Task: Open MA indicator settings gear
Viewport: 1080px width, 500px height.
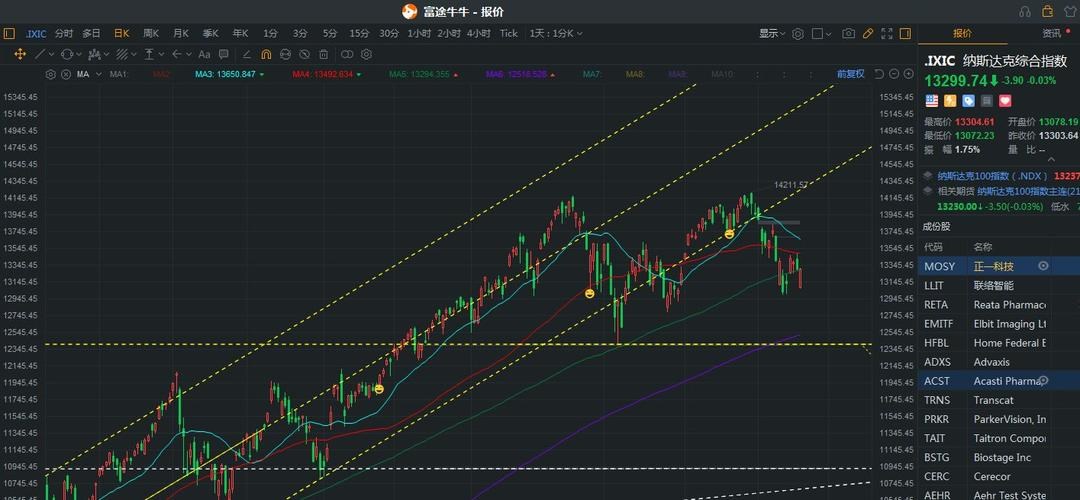Action: 50,74
